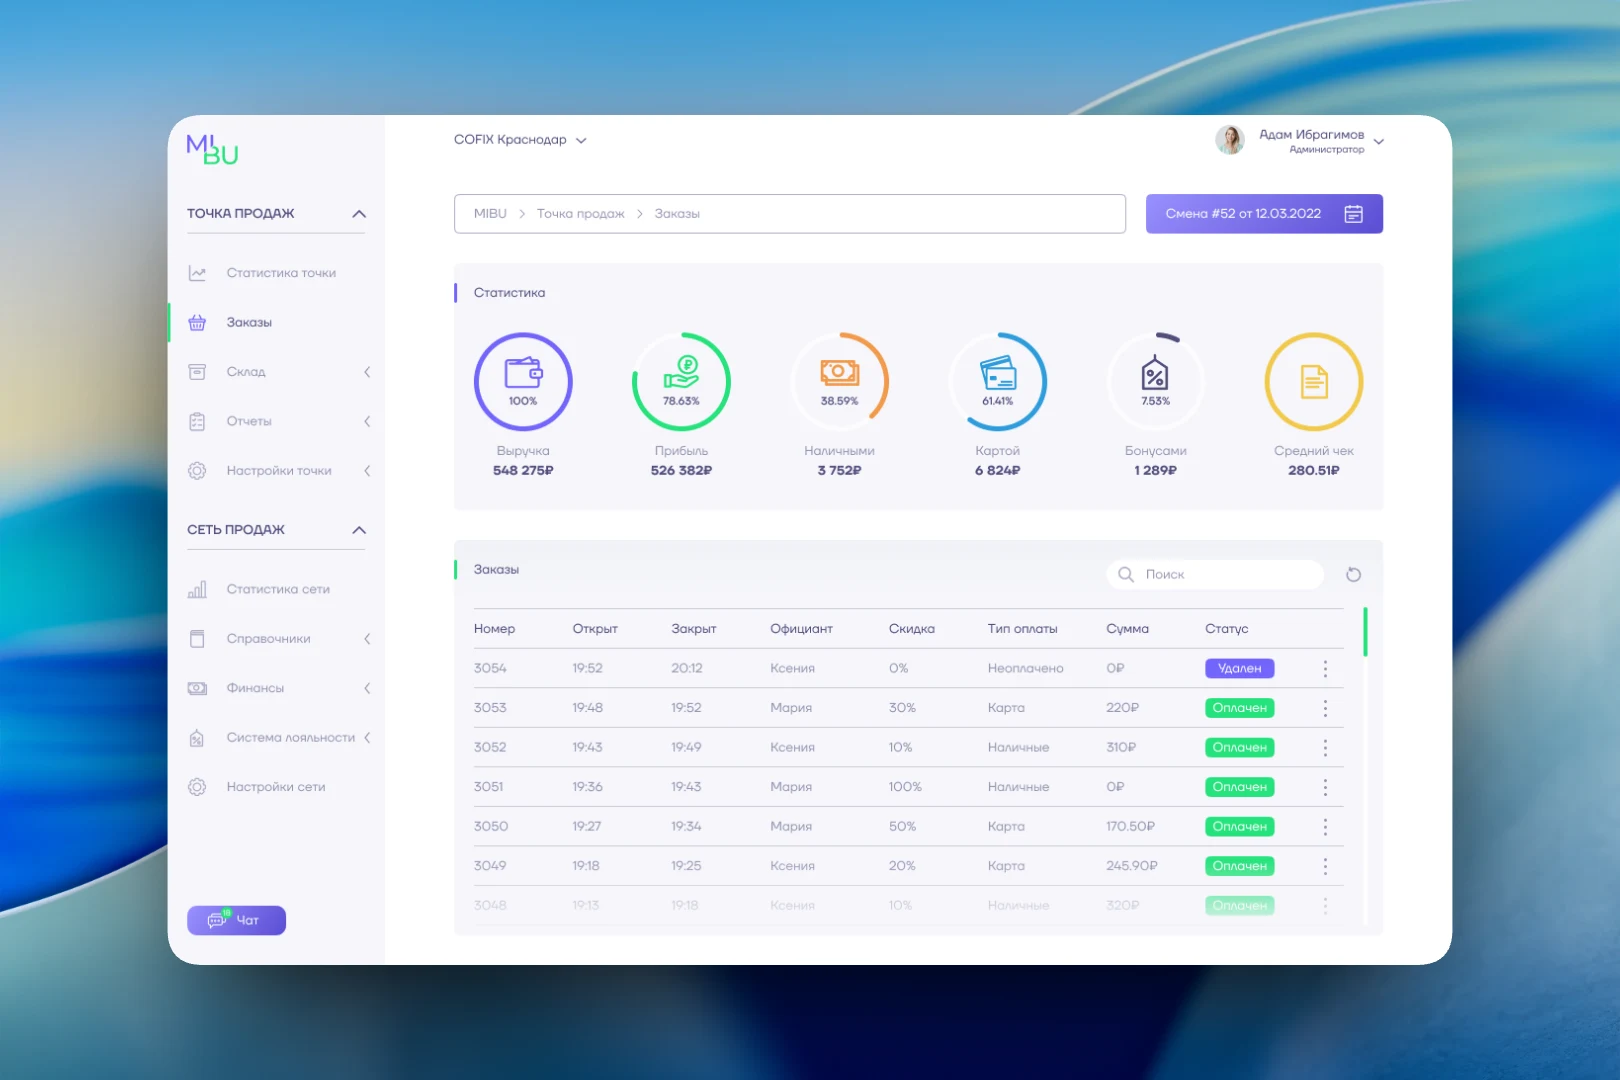The height and width of the screenshot is (1080, 1620).
Task: Click the orders table green scrollbar
Action: [x=1365, y=632]
